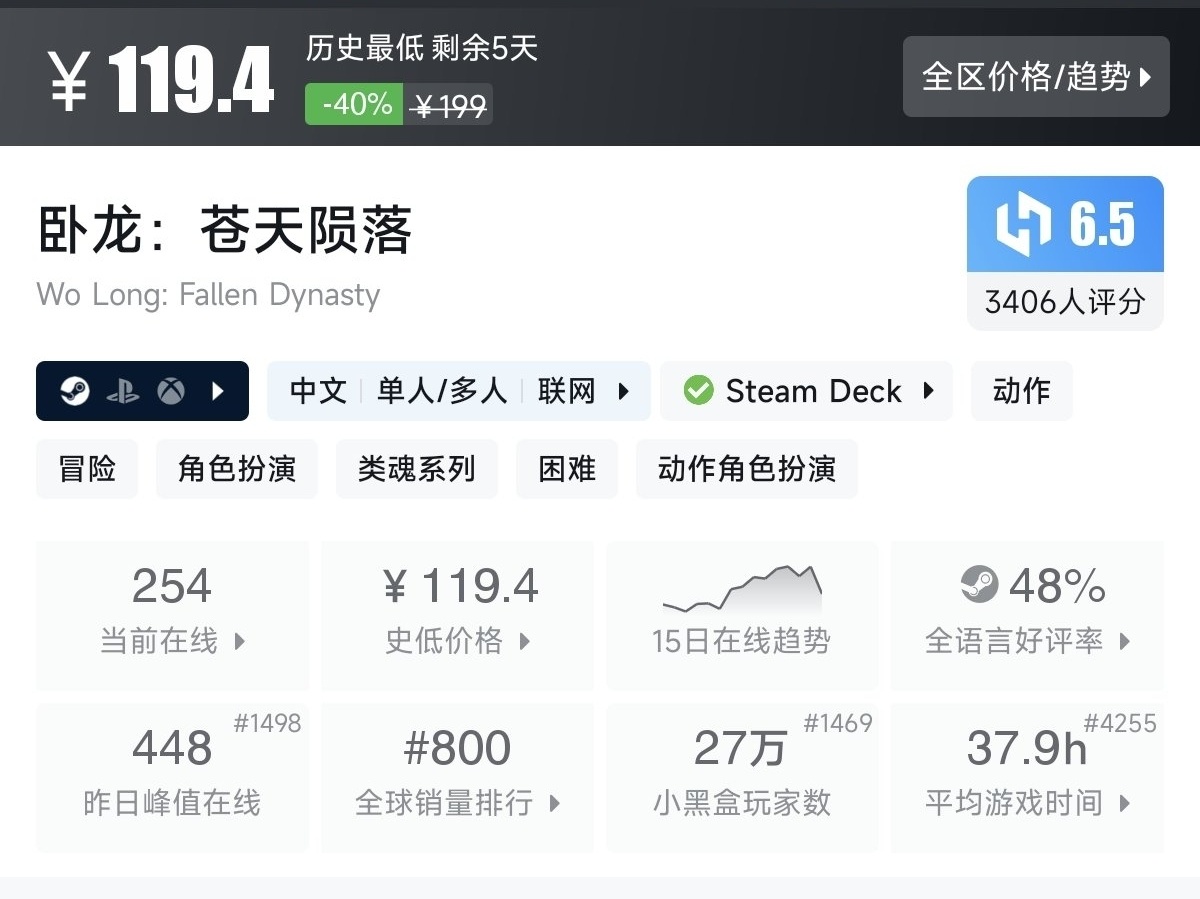Click the #1469 rank badge
1200x899 pixels.
838,723
